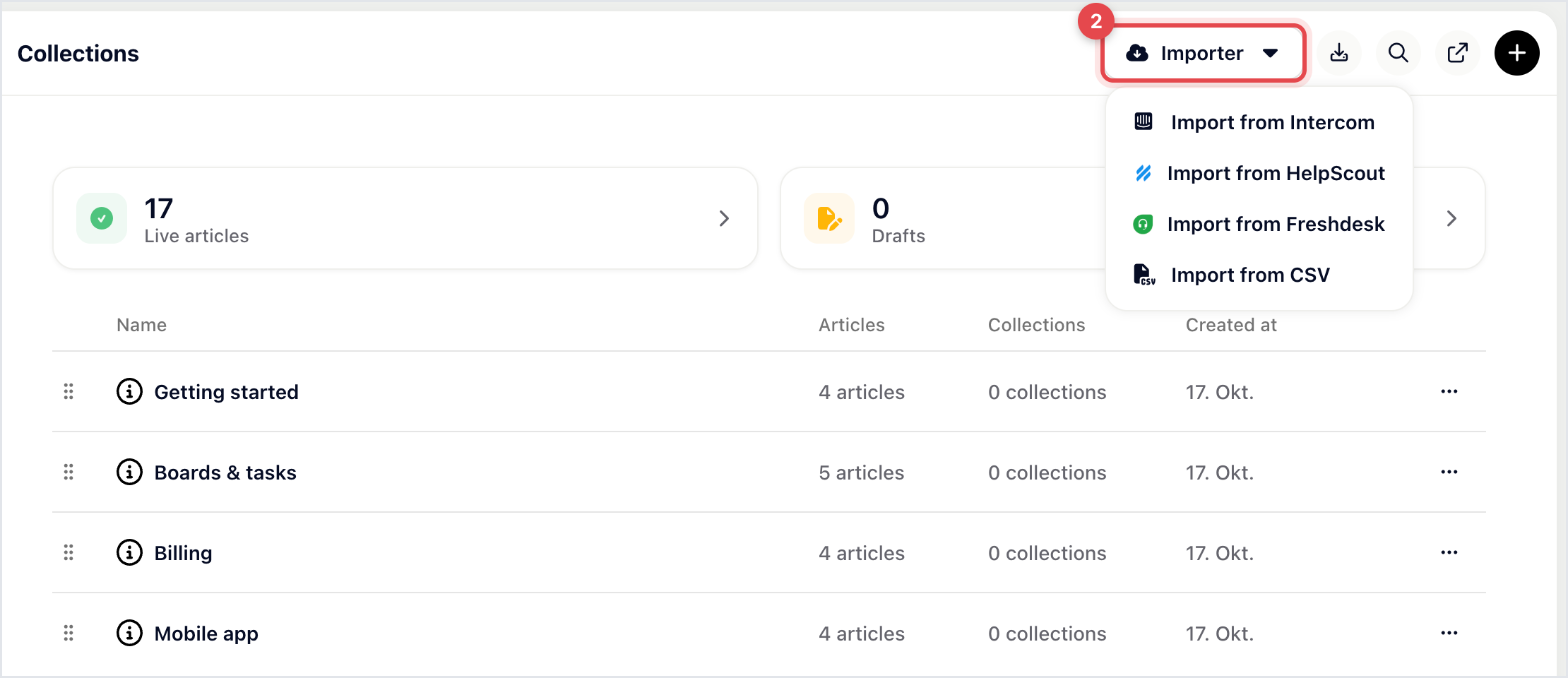Click drag handle for Boards & tasks row
The image size is (1568, 678).
click(69, 472)
